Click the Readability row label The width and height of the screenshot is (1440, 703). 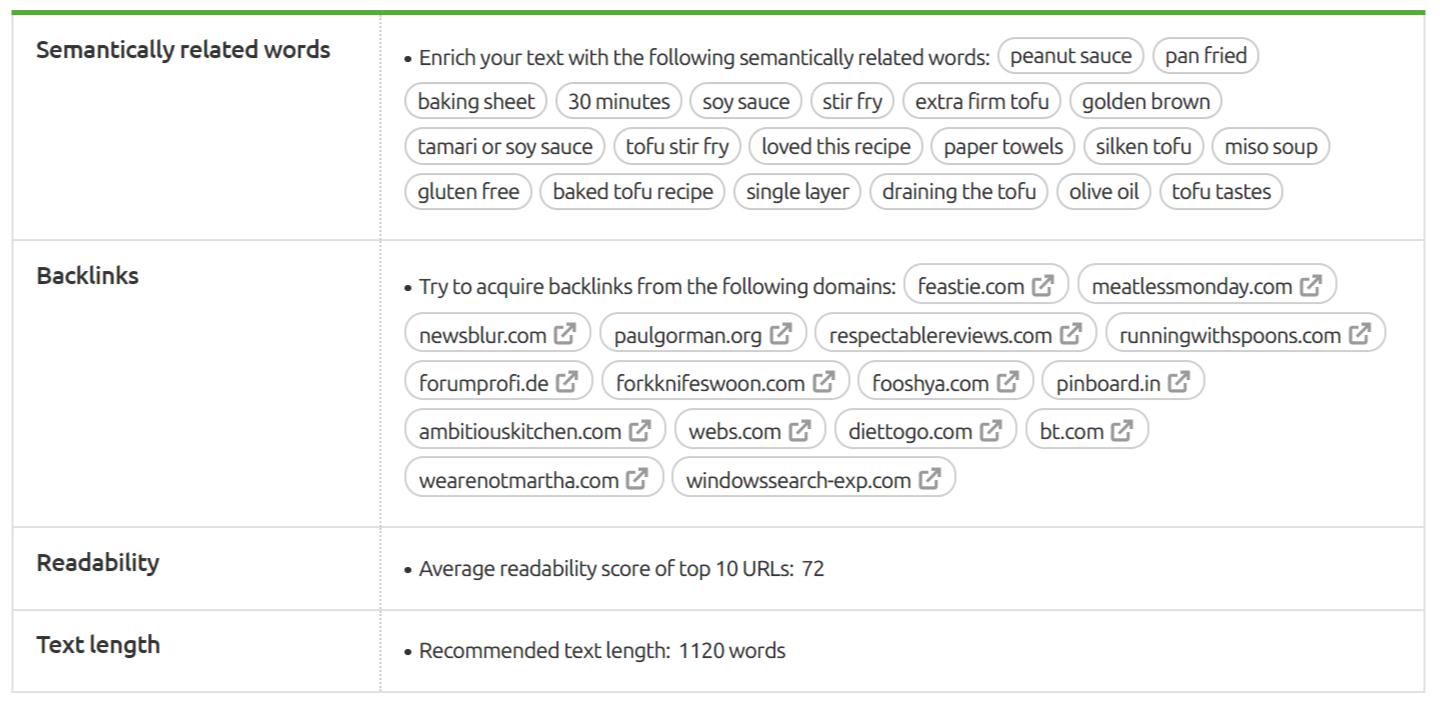[x=96, y=562]
